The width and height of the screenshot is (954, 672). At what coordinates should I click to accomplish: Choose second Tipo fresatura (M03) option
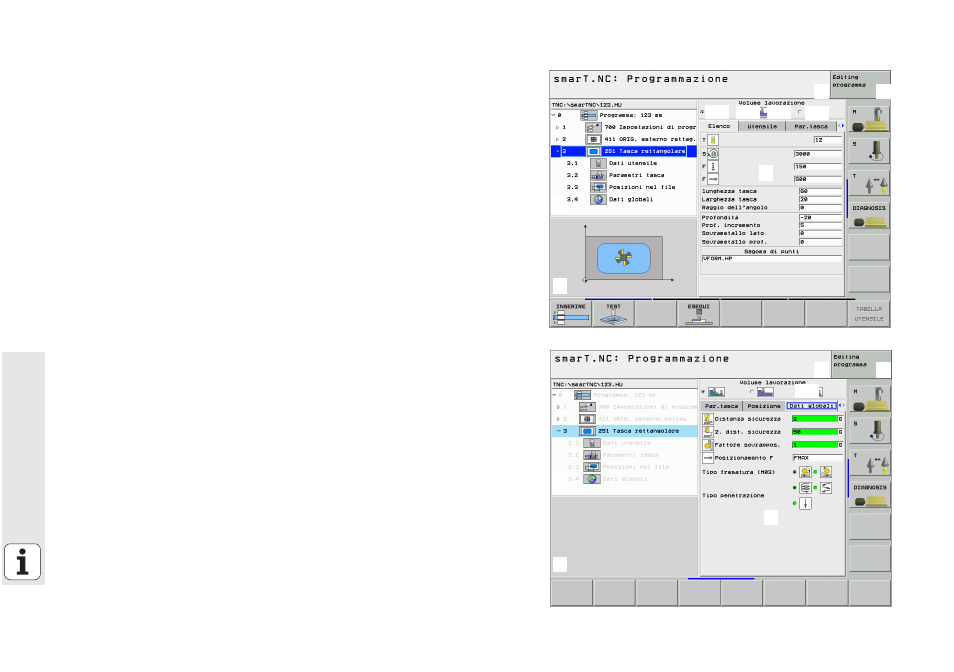point(826,472)
